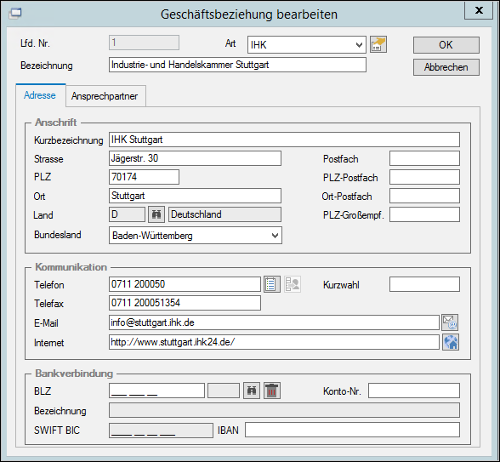This screenshot has width=500, height=462.
Task: Click the Kurzwahl input field
Action: pos(424,284)
